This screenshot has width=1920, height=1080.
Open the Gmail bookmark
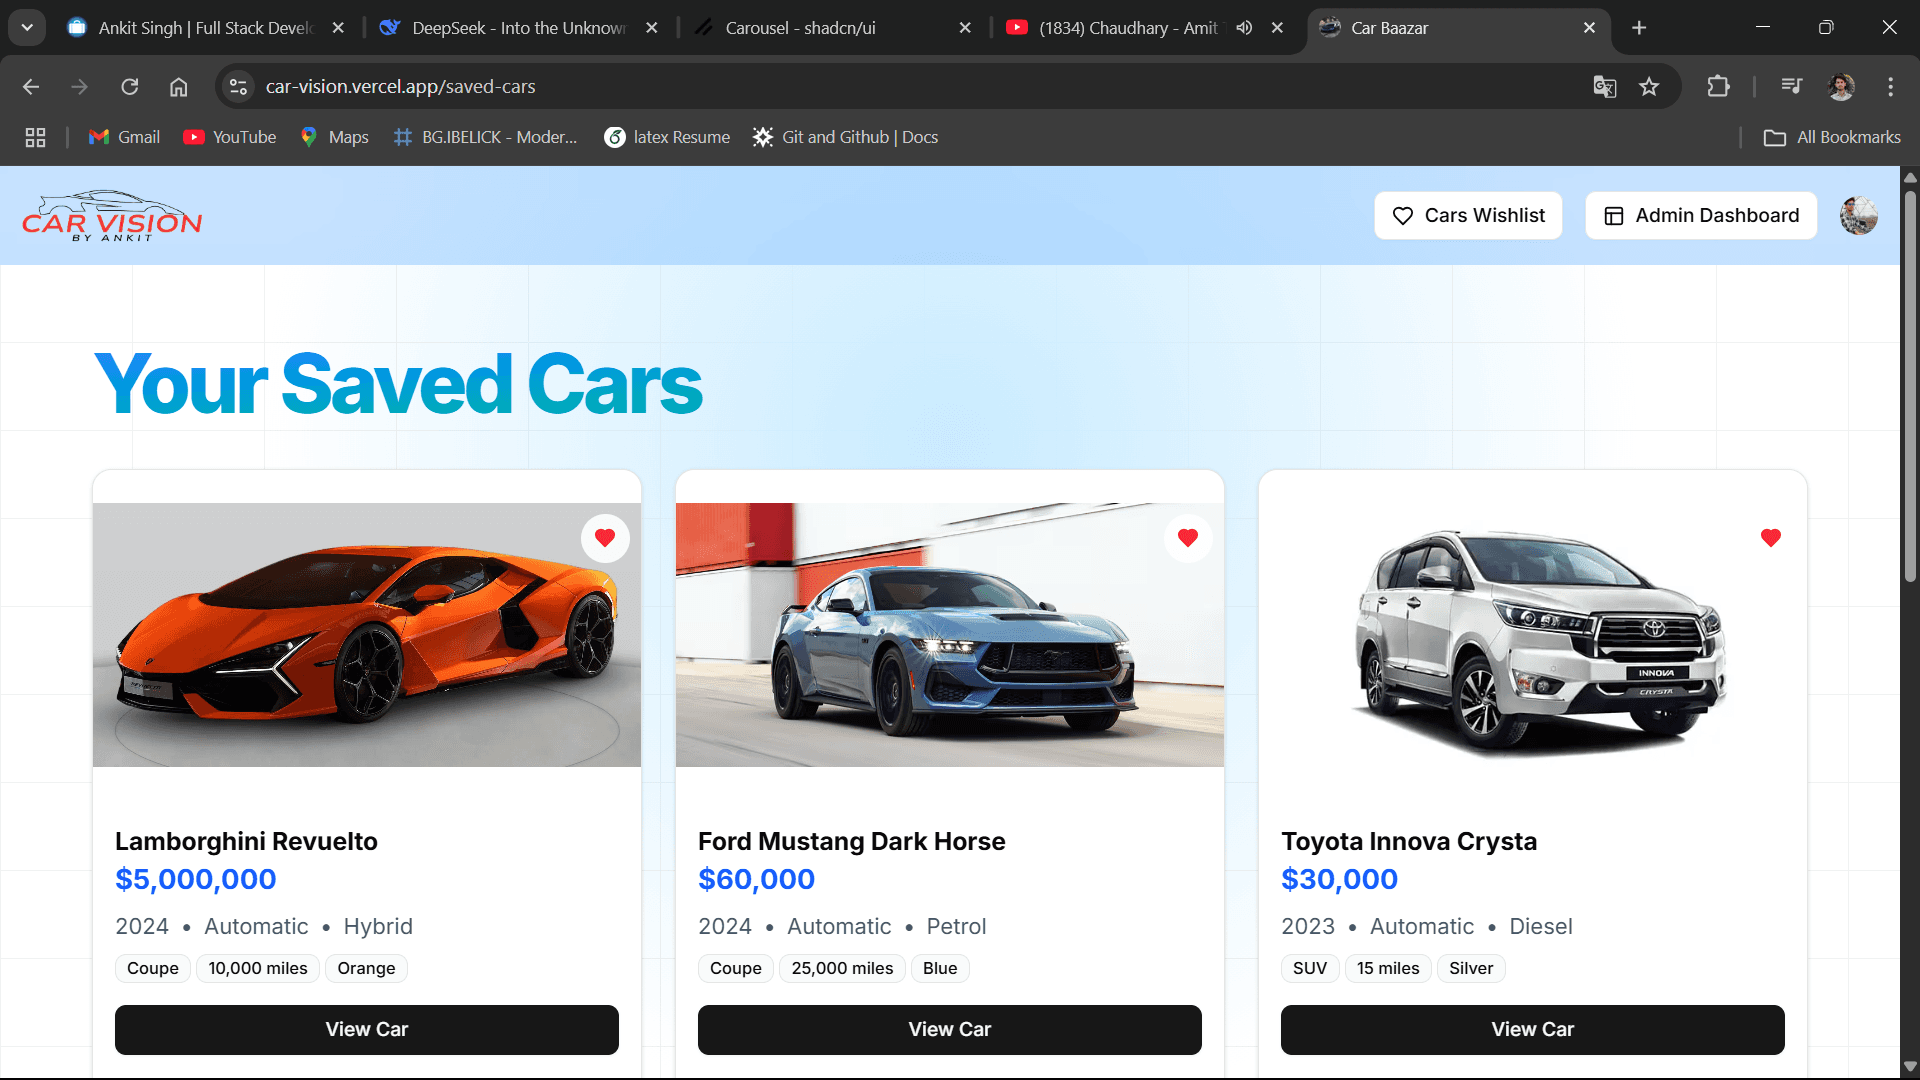click(124, 137)
